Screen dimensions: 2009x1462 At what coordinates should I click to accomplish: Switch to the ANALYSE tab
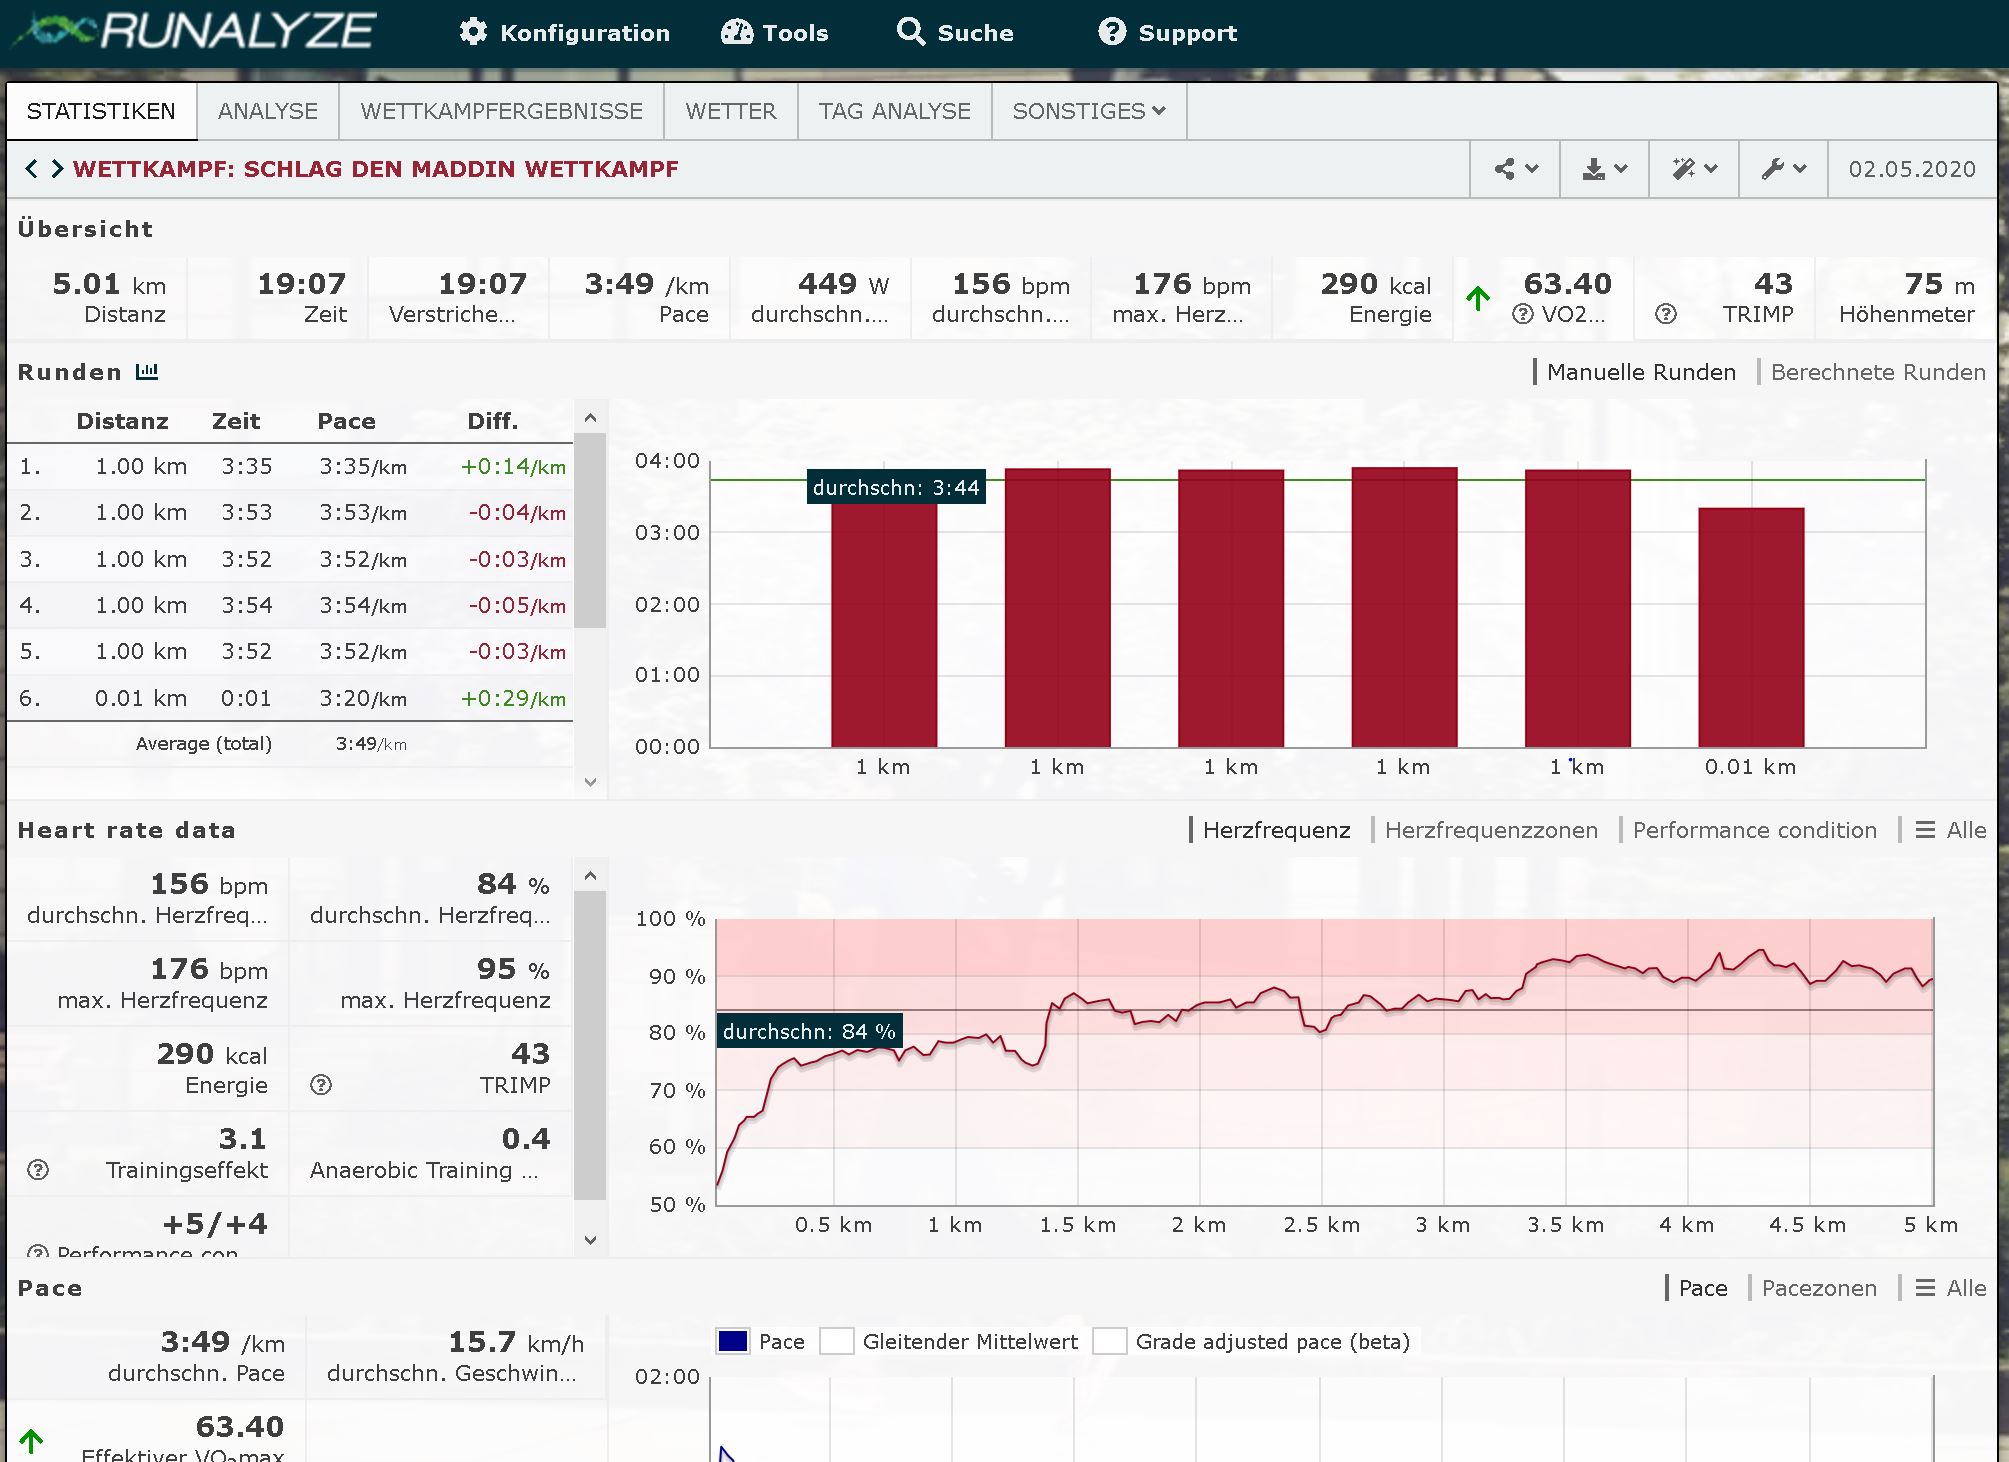267,111
